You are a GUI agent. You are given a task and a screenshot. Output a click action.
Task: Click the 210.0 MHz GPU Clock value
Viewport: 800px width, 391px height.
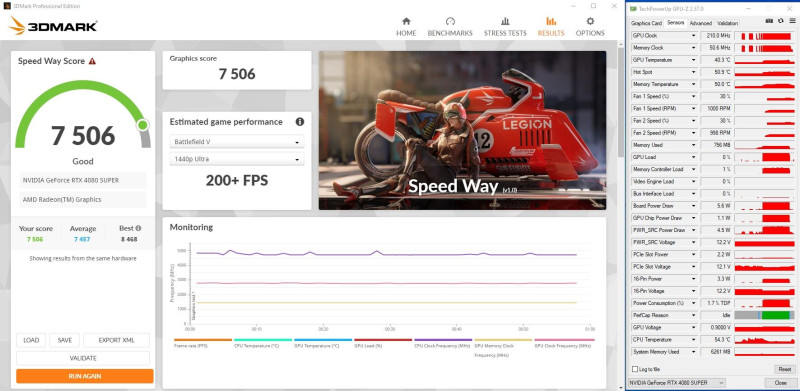(717, 36)
